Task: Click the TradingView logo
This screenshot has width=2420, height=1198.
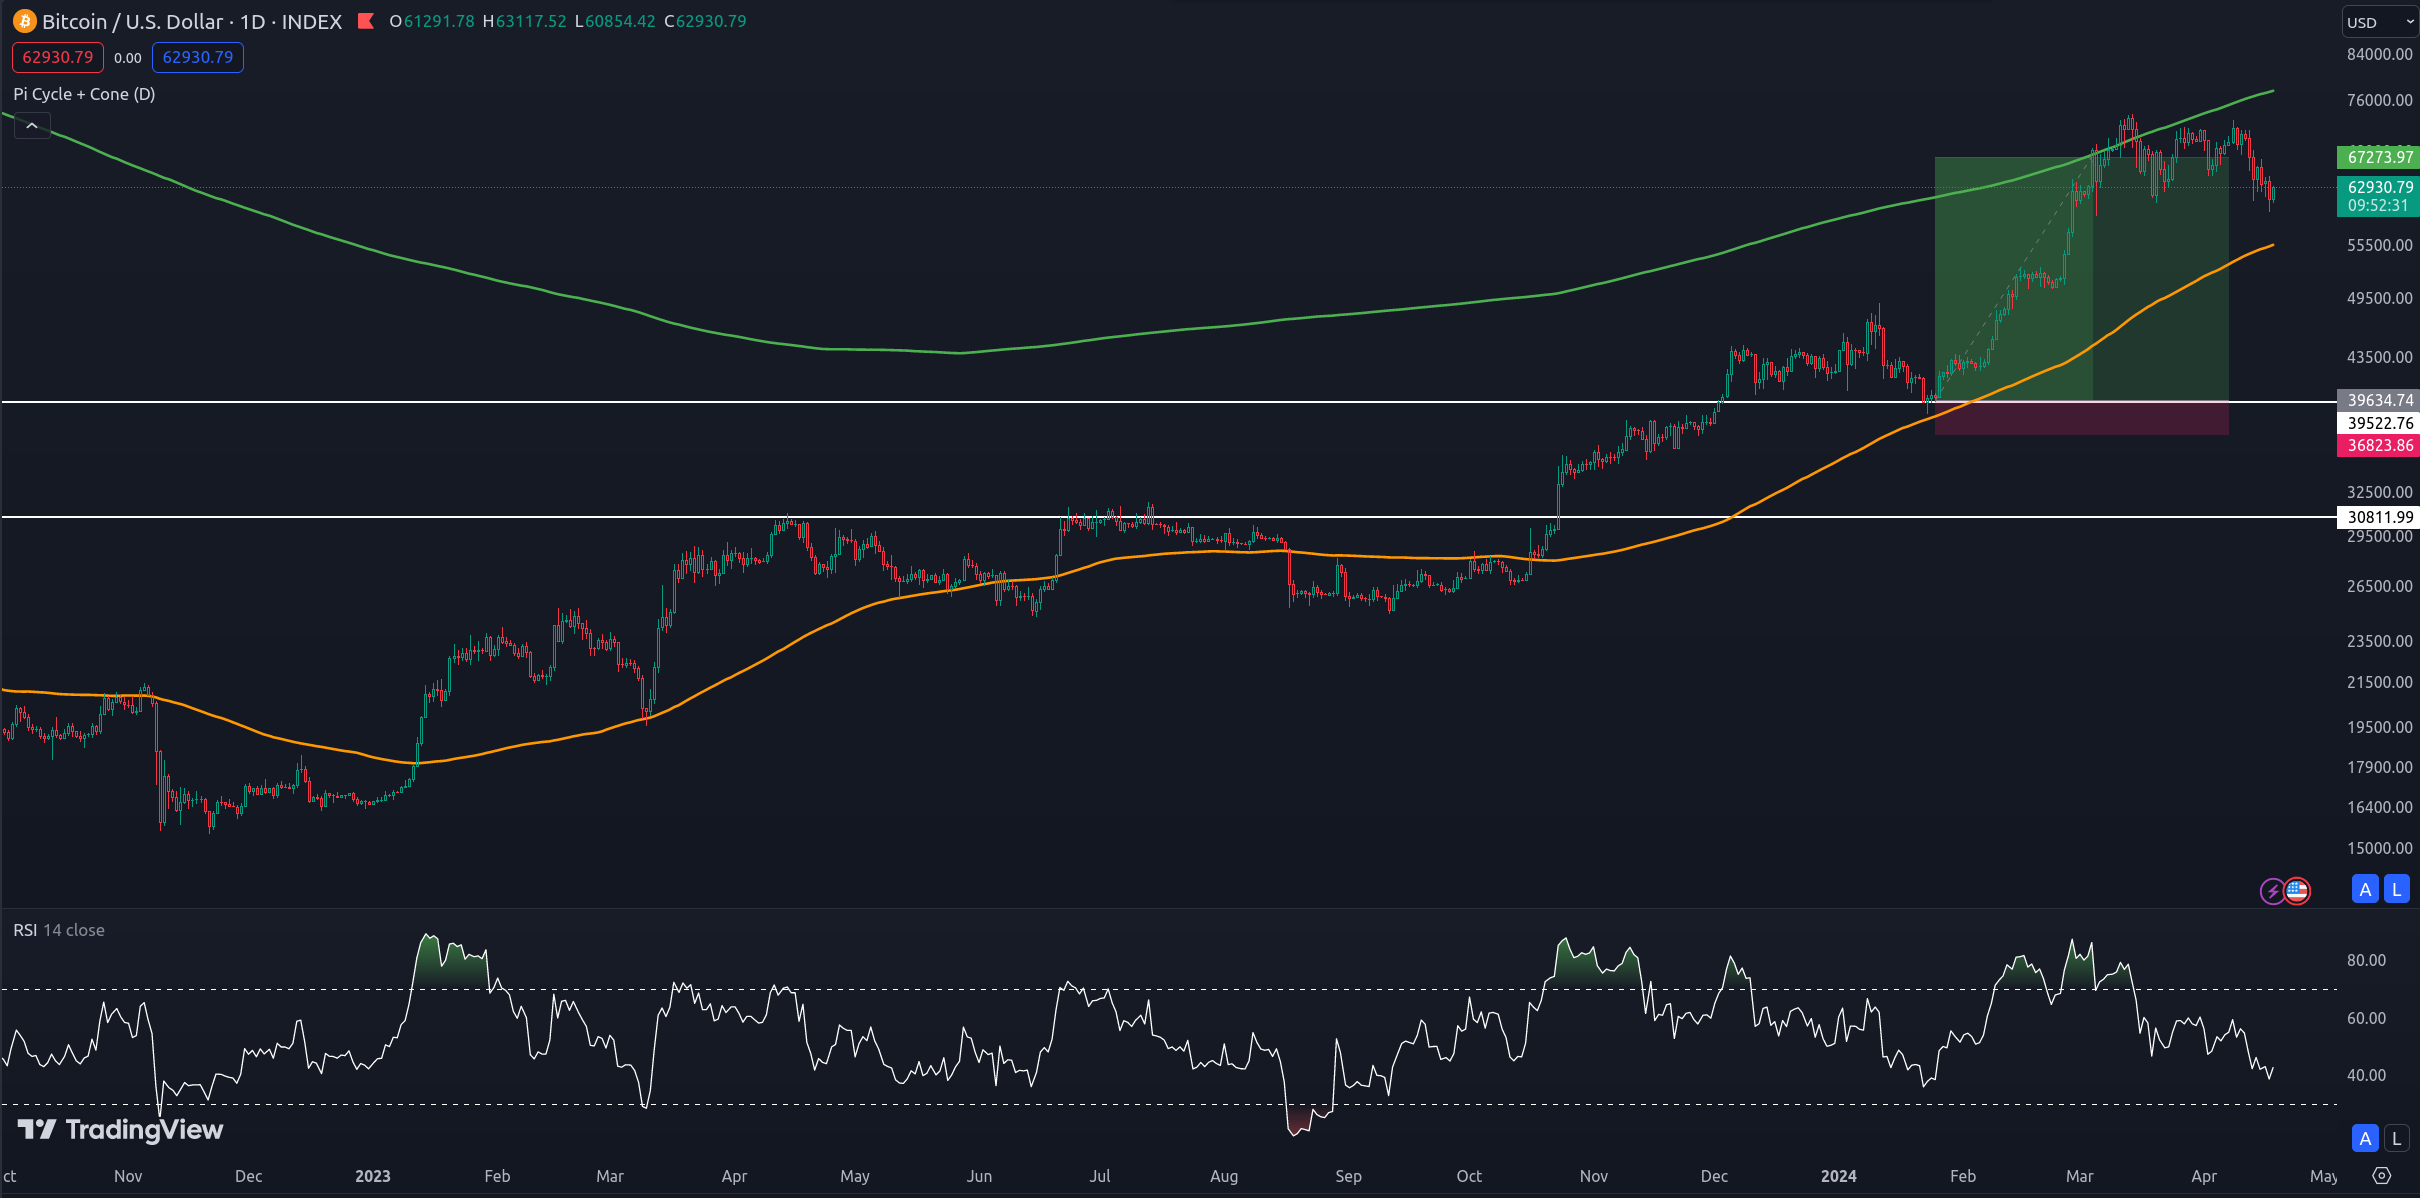Action: coord(121,1130)
